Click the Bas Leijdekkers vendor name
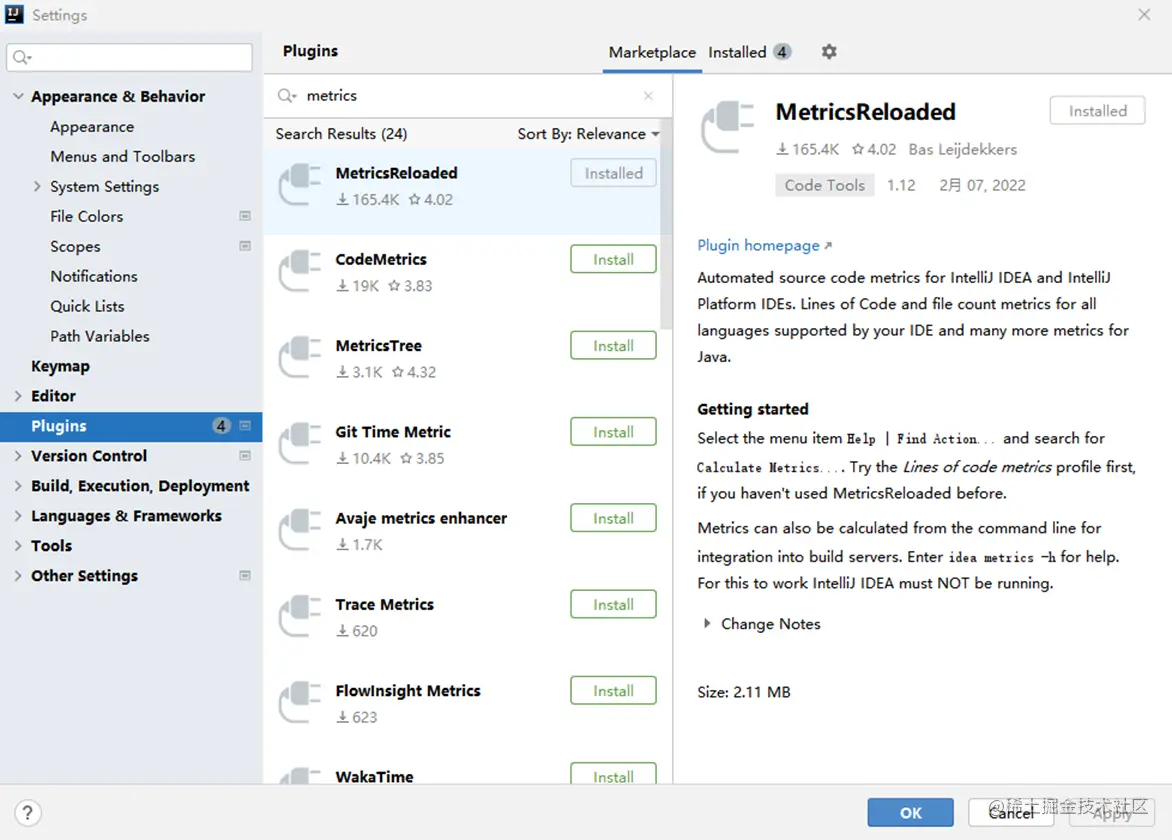1172x840 pixels. pyautogui.click(x=963, y=149)
